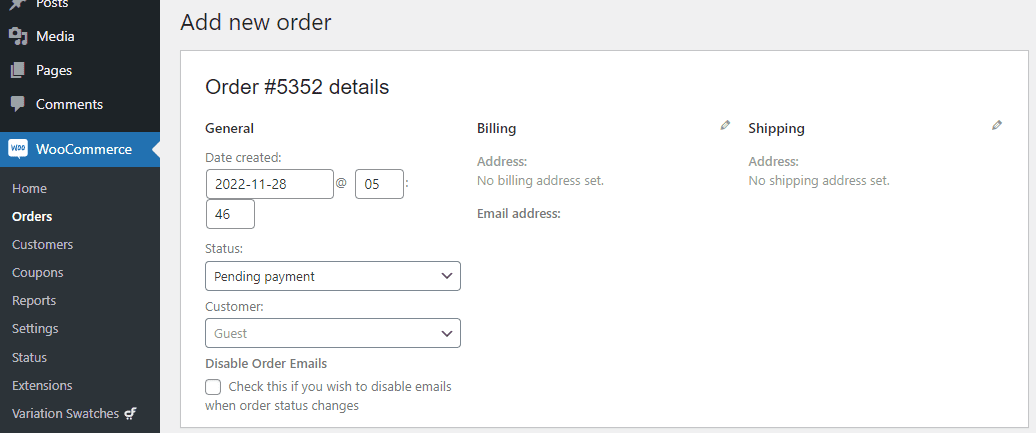
Task: Click the hour input field showing 05
Action: click(x=379, y=184)
